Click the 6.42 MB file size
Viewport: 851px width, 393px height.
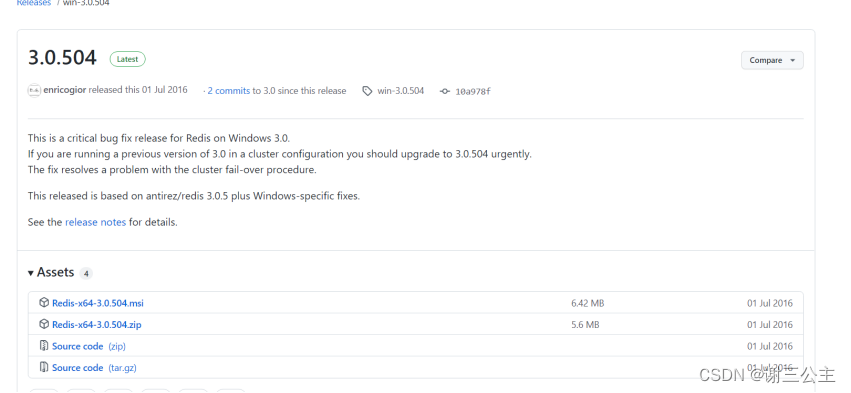click(587, 303)
